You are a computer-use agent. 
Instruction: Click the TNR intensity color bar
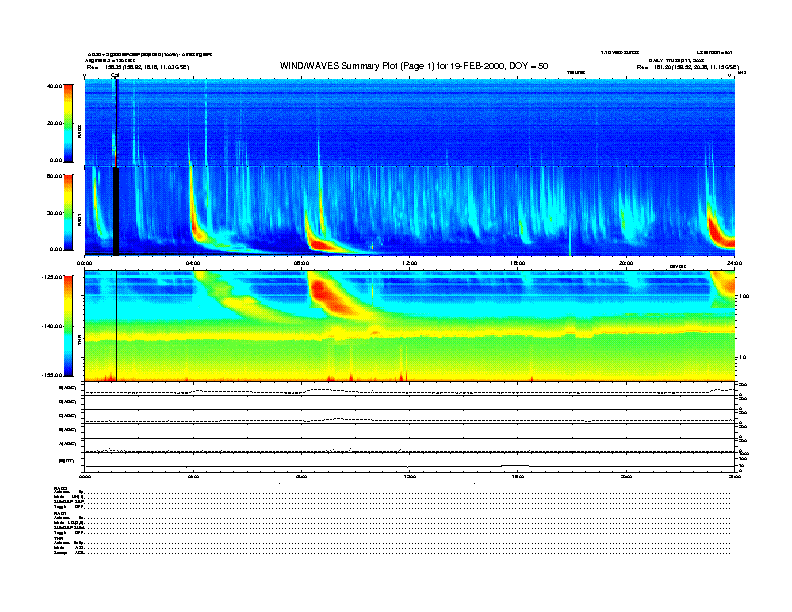[68, 326]
